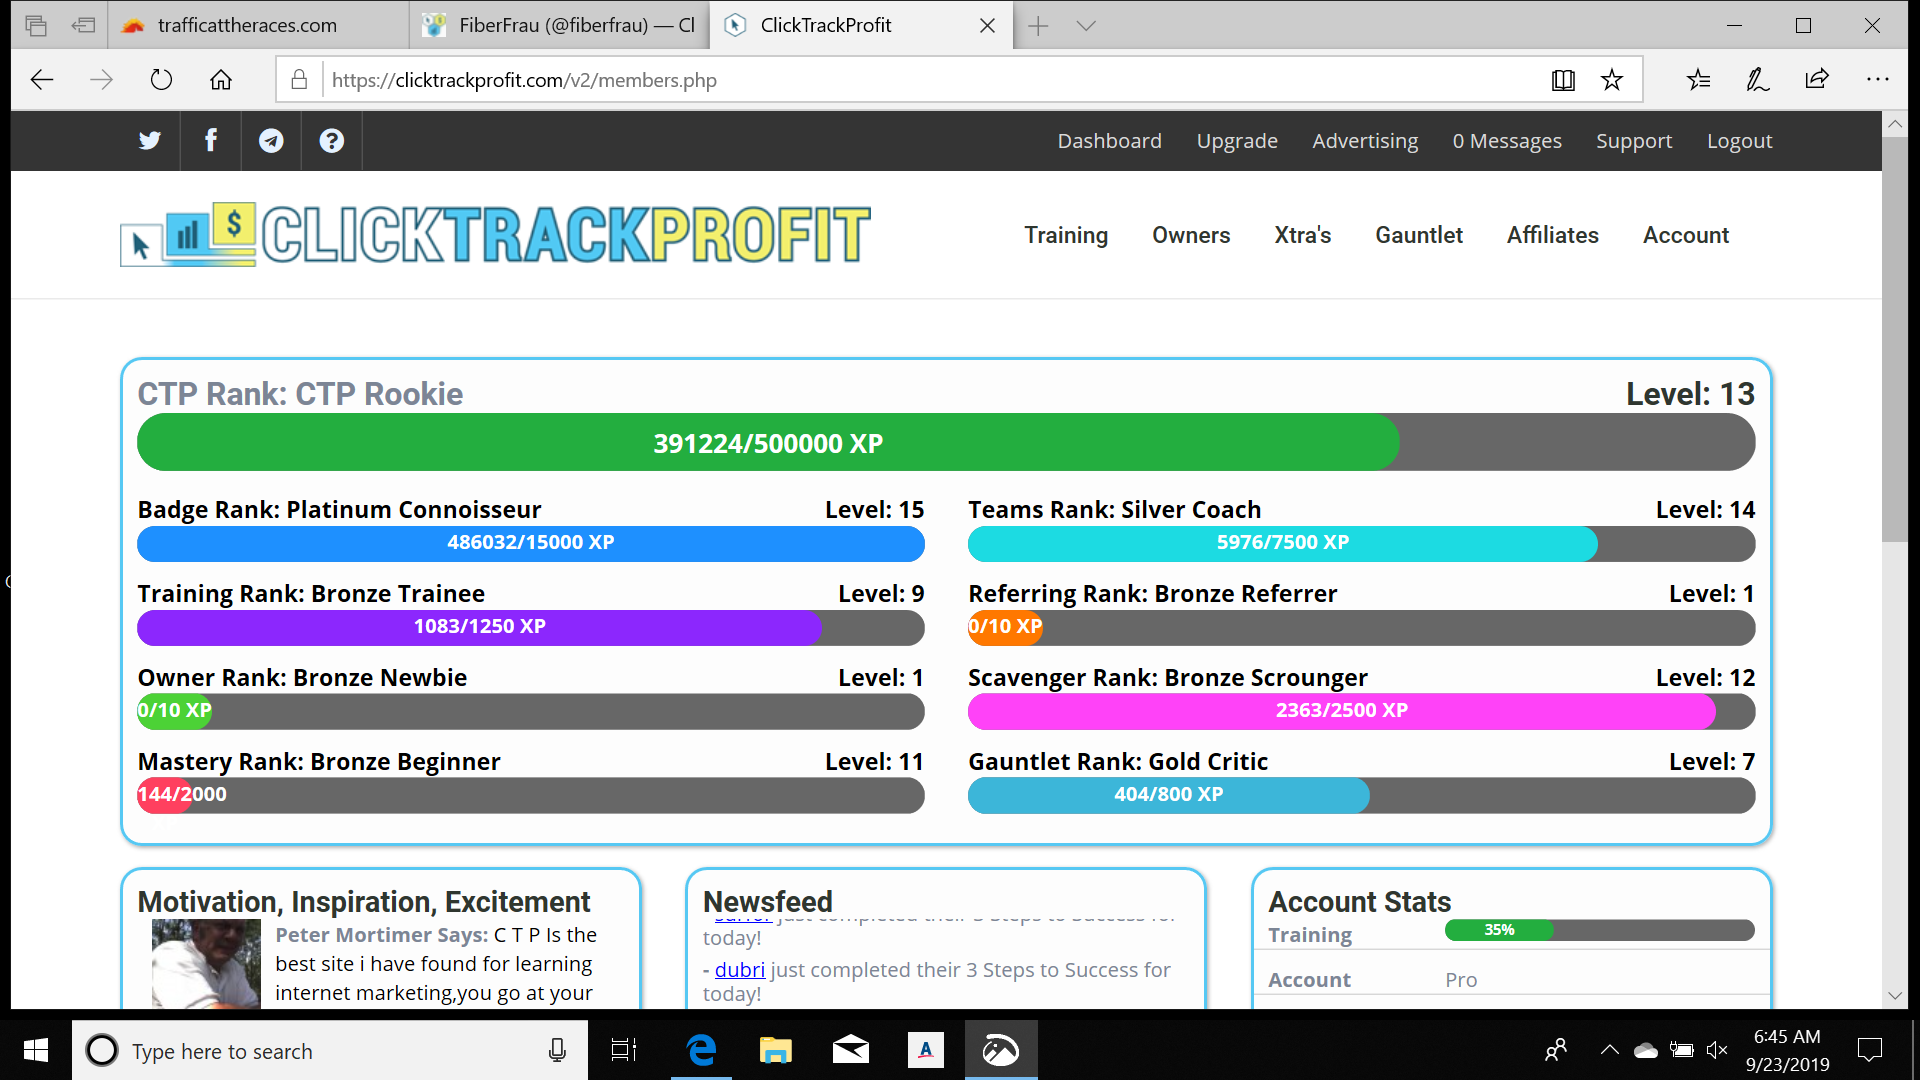Open browser settings and more menu
Image resolution: width=1920 pixels, height=1080 pixels.
[1878, 80]
